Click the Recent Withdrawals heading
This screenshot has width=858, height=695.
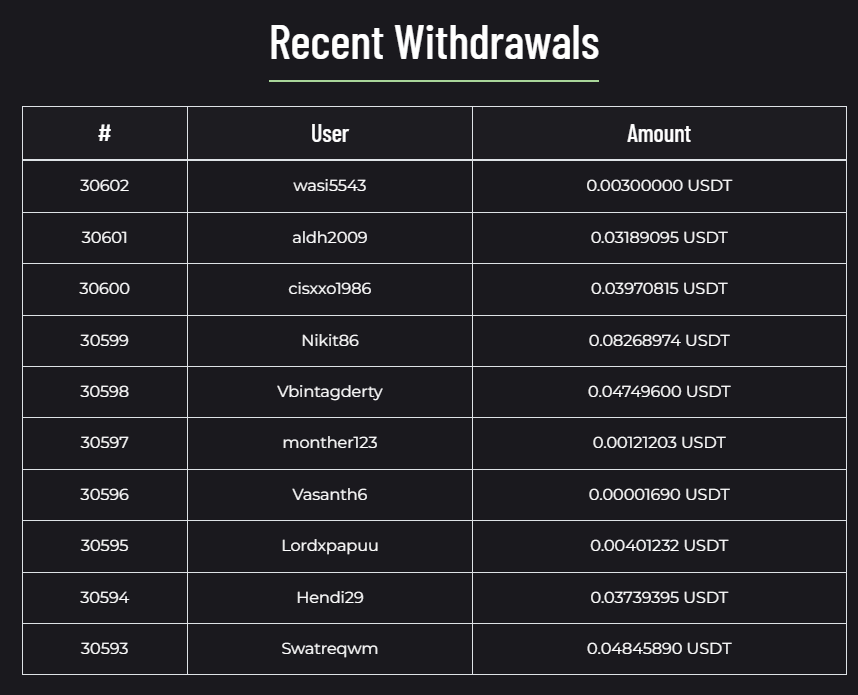point(434,42)
